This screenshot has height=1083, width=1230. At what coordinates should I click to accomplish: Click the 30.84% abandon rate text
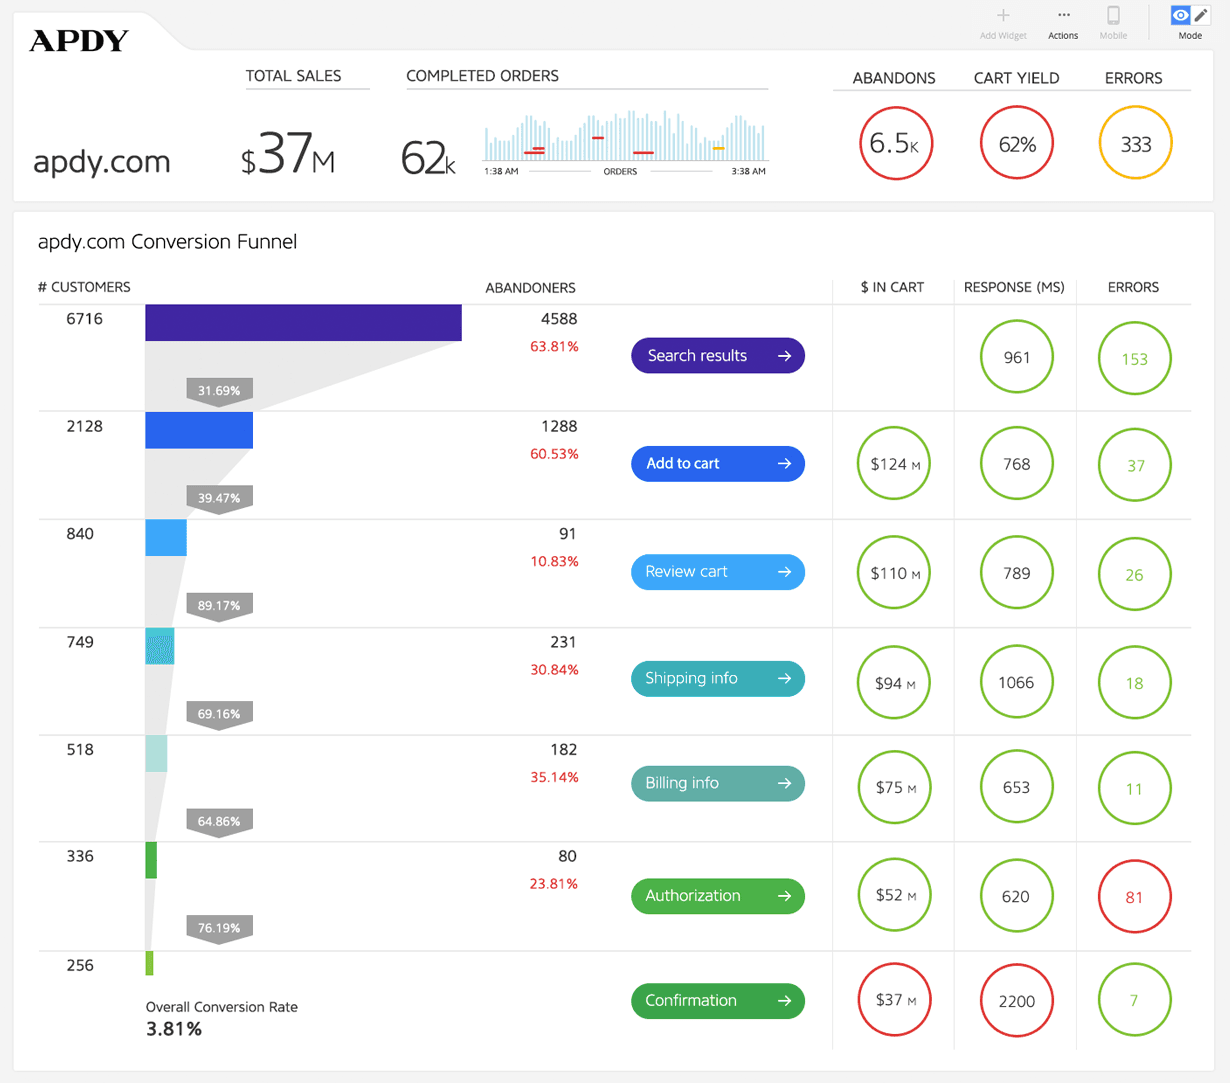point(554,669)
